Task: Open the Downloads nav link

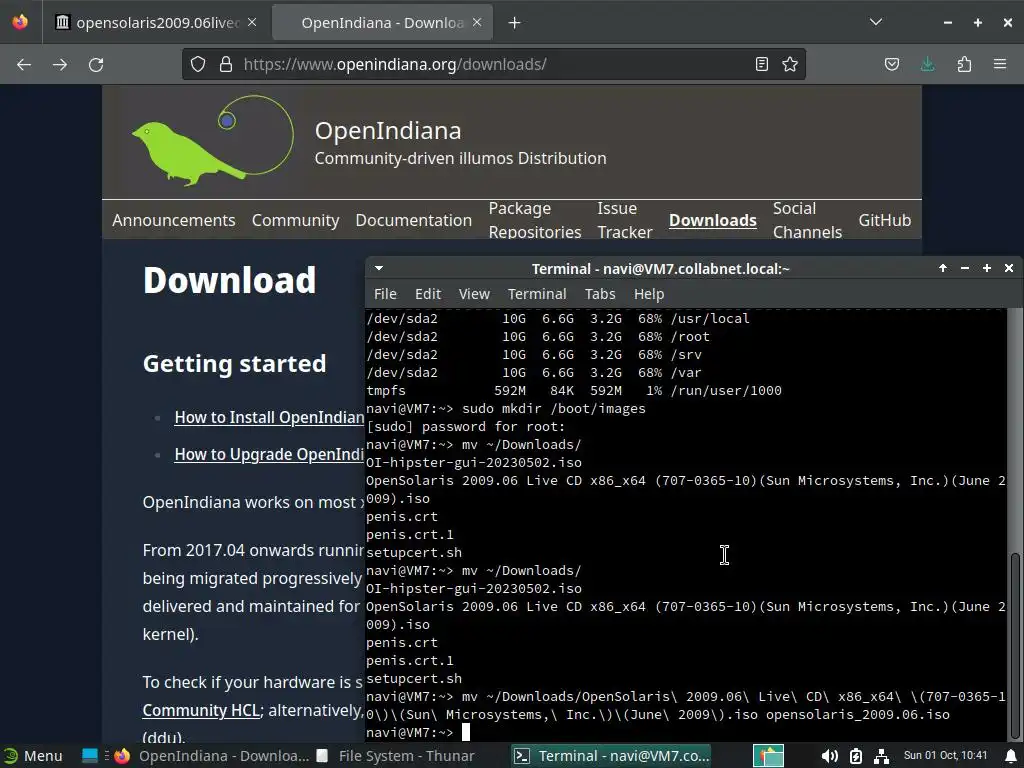Action: tap(712, 220)
